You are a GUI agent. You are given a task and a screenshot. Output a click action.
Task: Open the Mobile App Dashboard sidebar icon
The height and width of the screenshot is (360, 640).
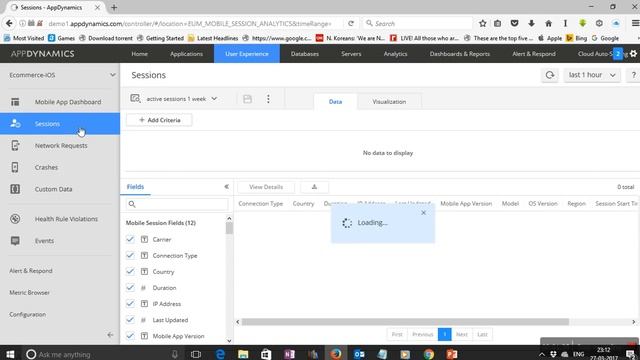[x=15, y=102]
